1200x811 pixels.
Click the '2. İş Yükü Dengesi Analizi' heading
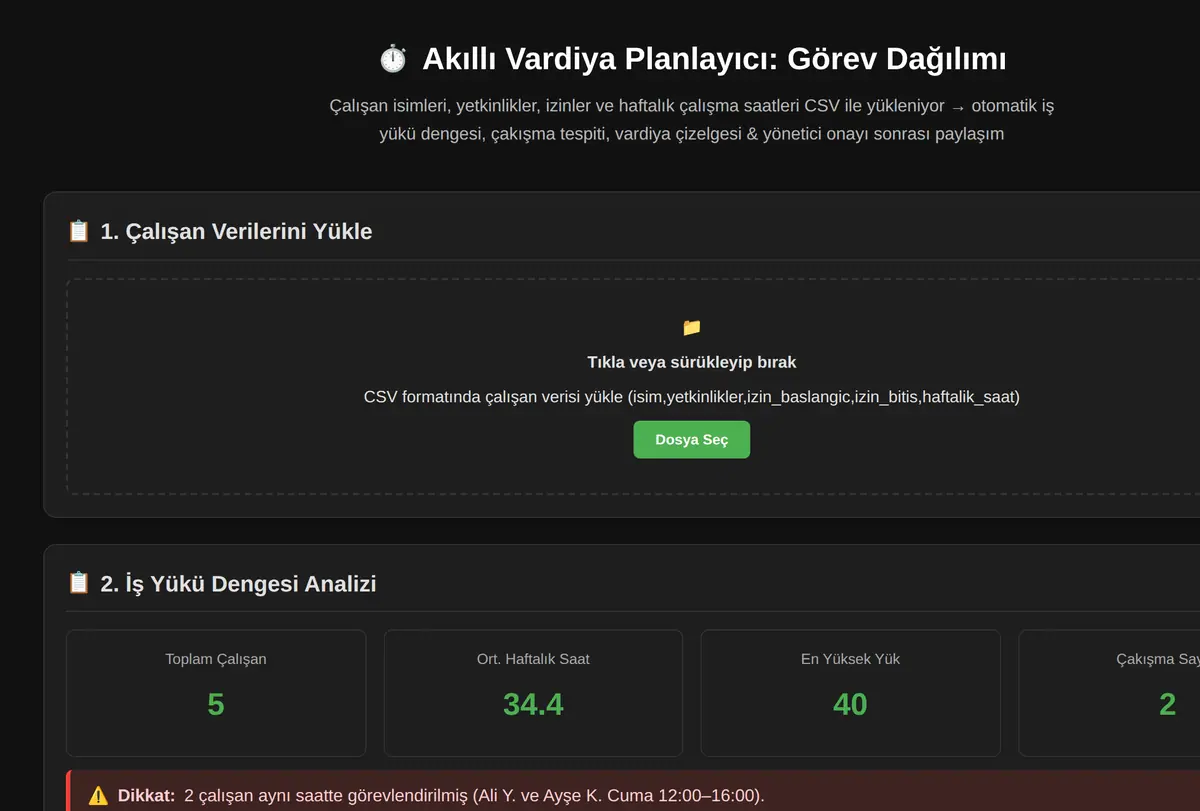pyautogui.click(x=238, y=584)
